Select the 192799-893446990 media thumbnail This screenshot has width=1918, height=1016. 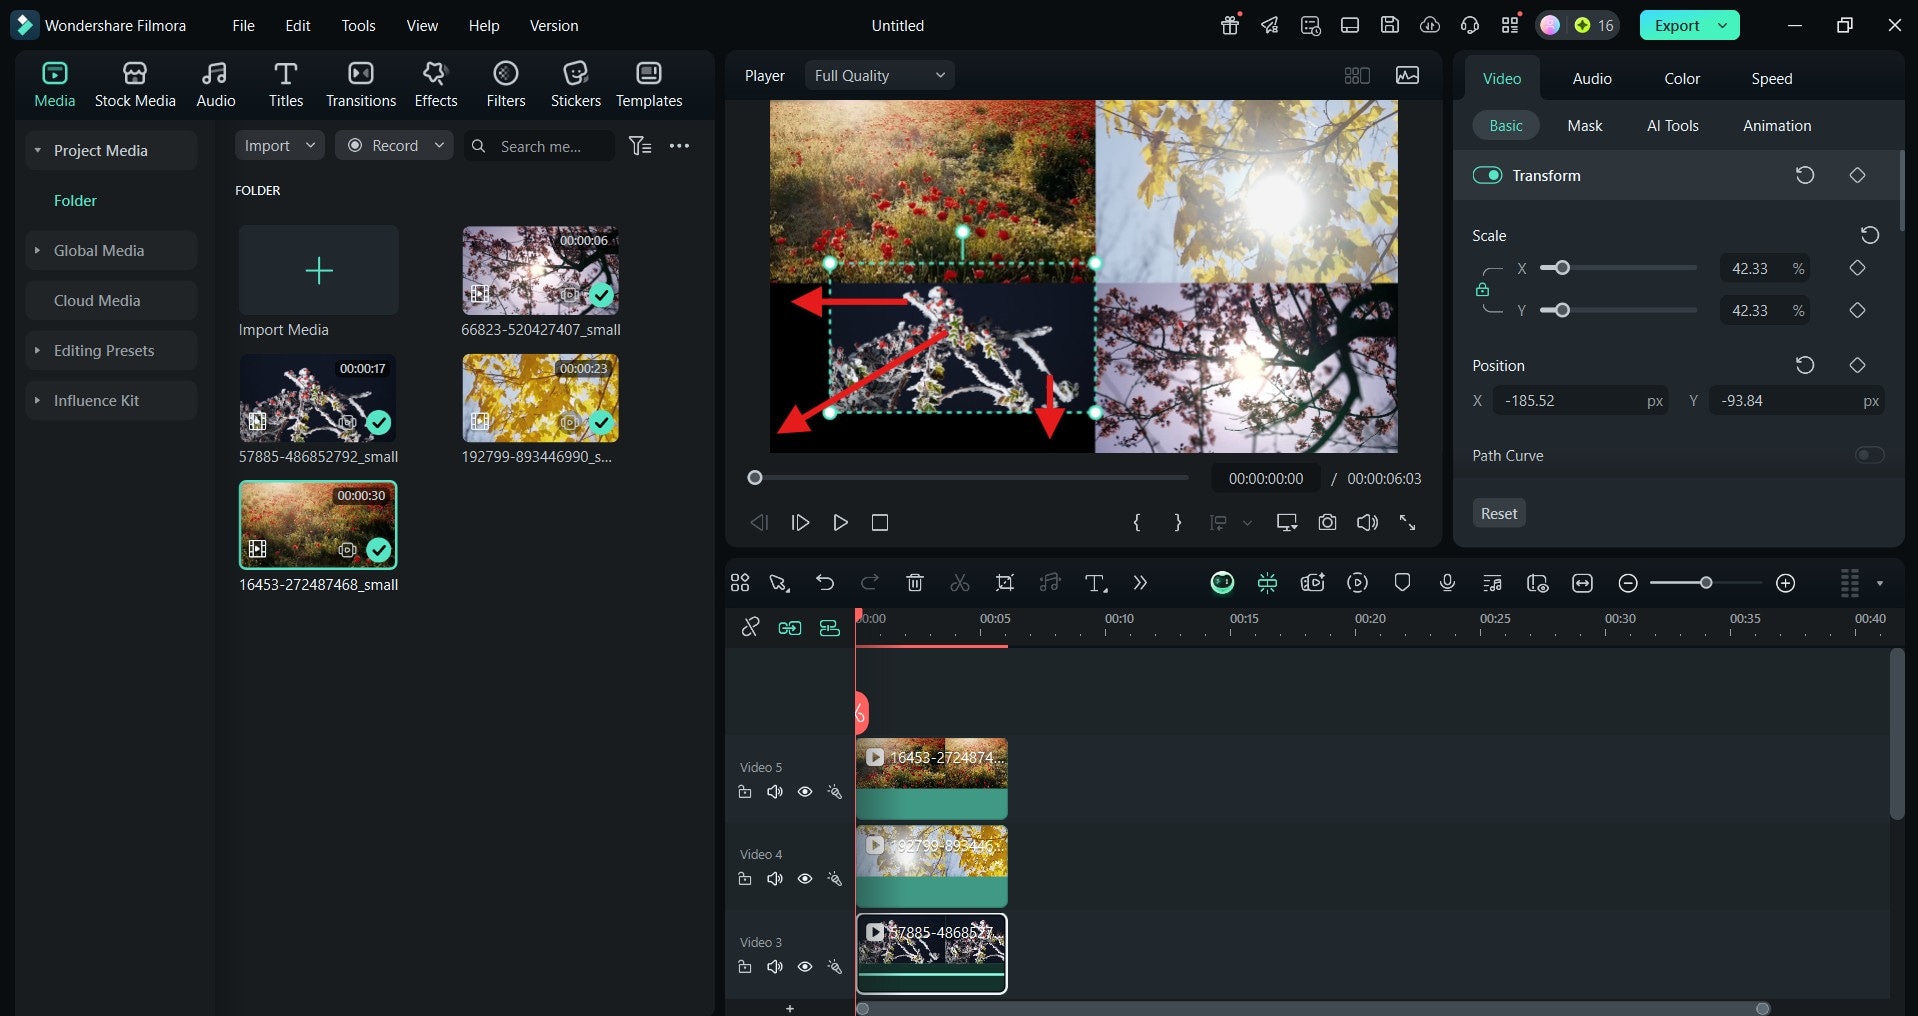pos(540,398)
